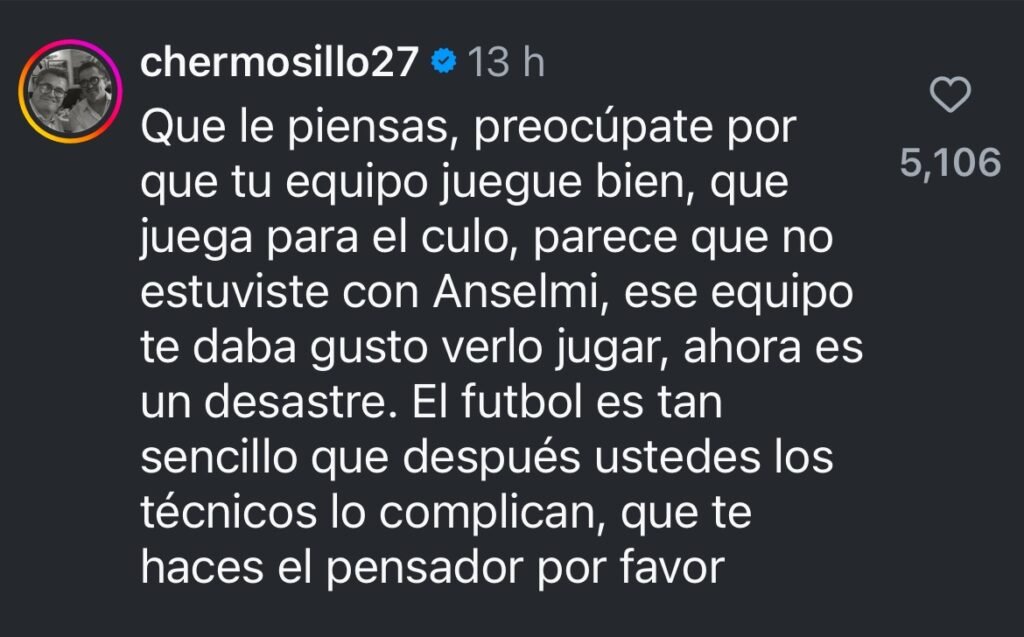View the 5,106 likes count
The image size is (1024, 637).
950,162
